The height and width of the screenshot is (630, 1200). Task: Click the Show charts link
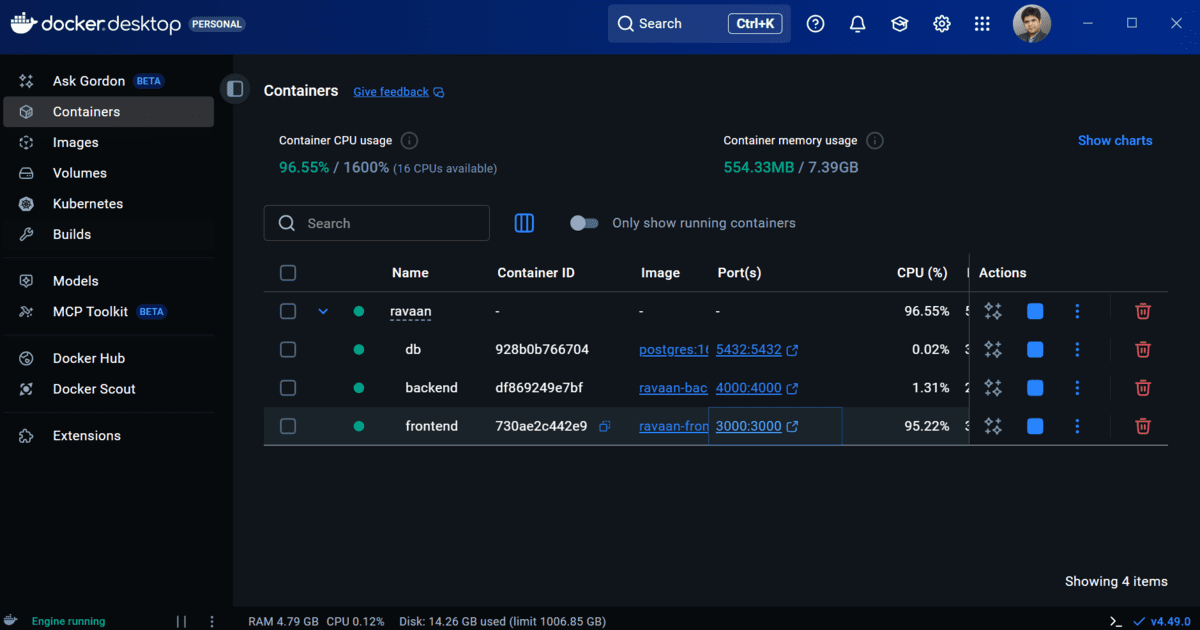pos(1115,140)
